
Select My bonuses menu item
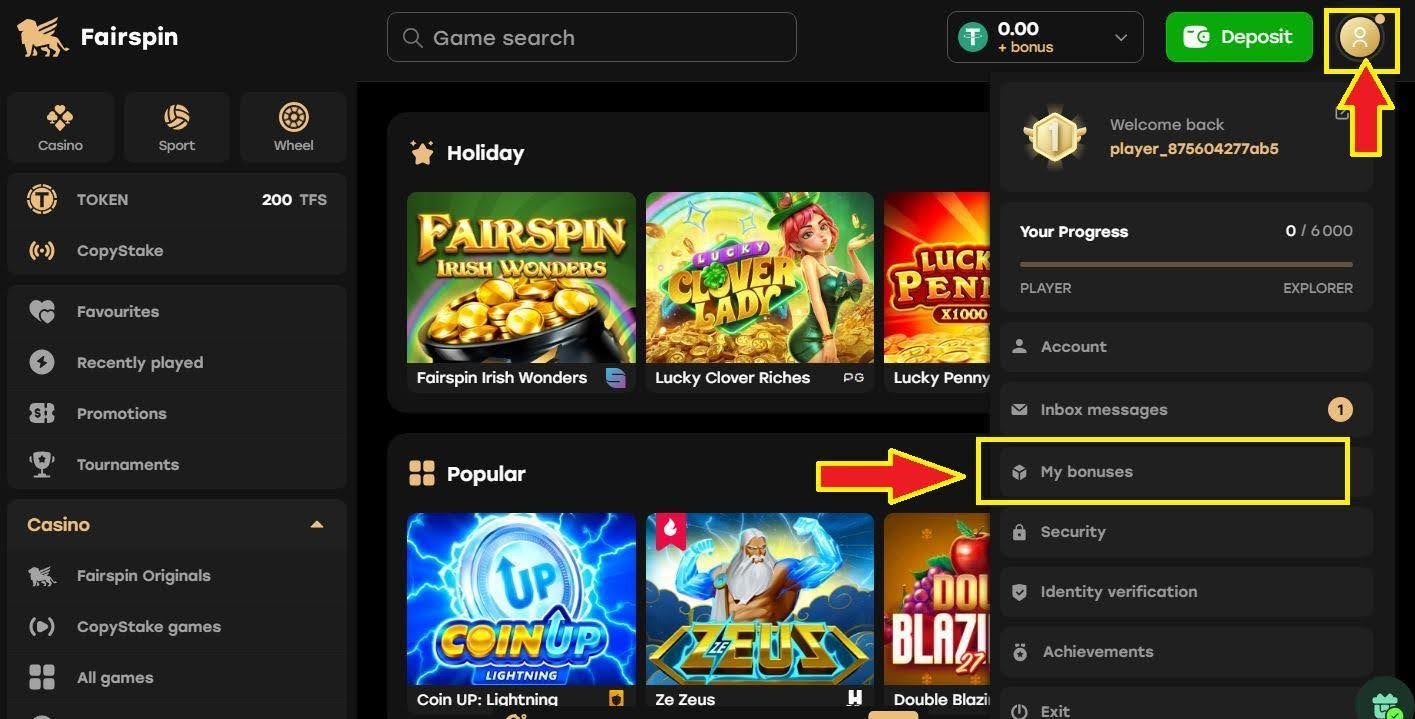pyautogui.click(x=1086, y=472)
